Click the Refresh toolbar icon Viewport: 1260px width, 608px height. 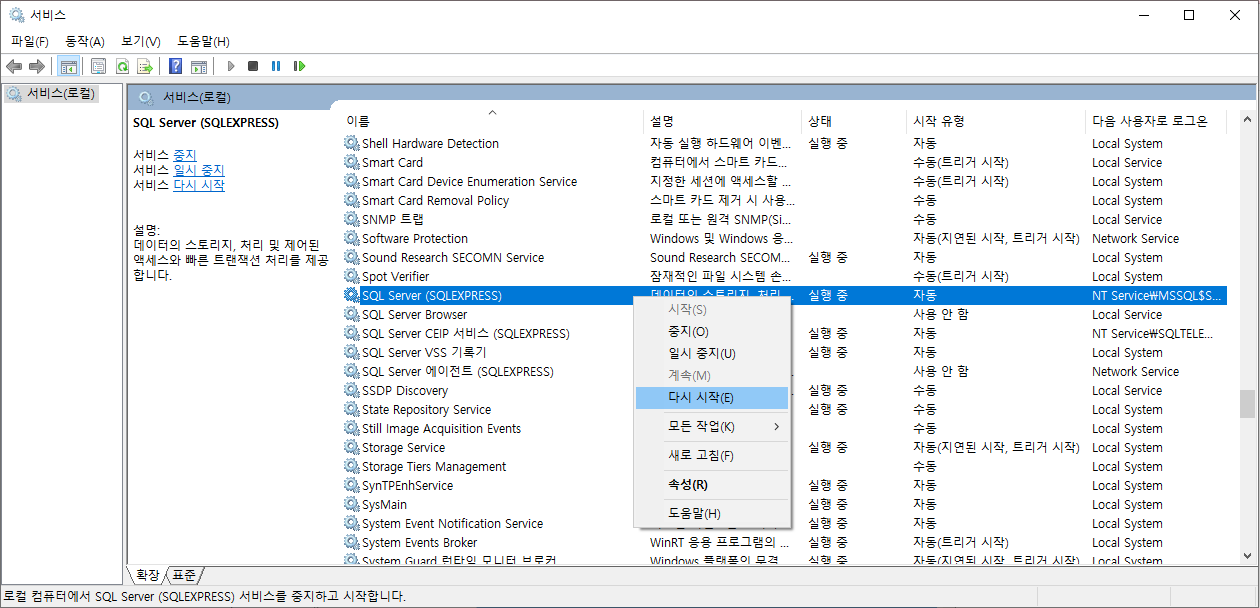pyautogui.click(x=122, y=66)
